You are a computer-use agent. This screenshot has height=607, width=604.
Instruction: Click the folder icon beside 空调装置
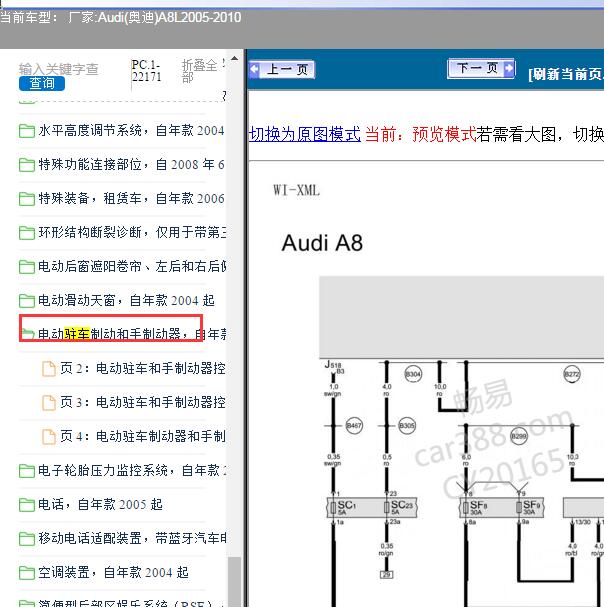(27, 572)
